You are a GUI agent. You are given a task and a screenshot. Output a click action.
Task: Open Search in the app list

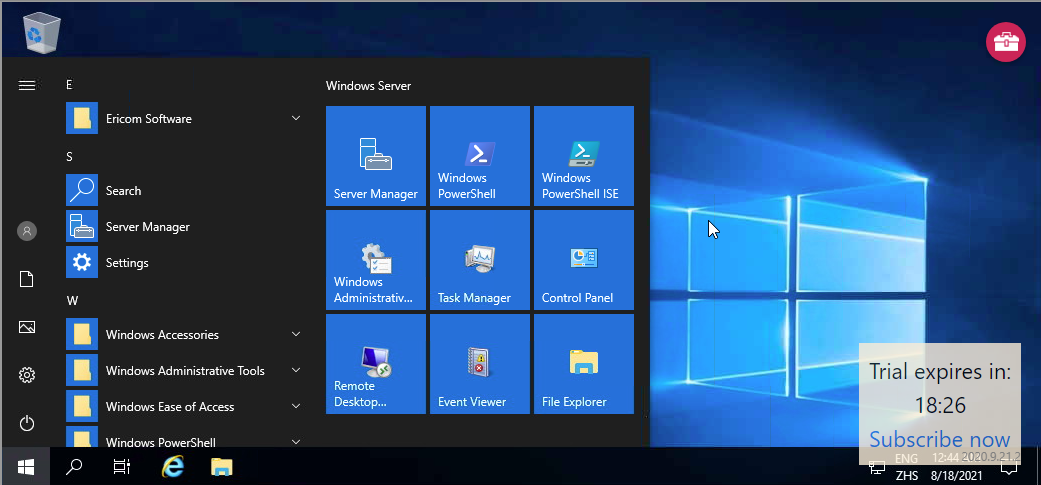[186, 190]
